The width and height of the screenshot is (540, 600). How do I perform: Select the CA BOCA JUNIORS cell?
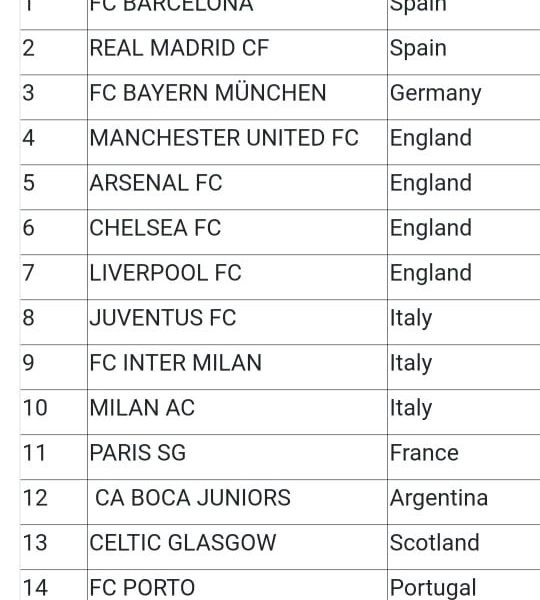237,502
